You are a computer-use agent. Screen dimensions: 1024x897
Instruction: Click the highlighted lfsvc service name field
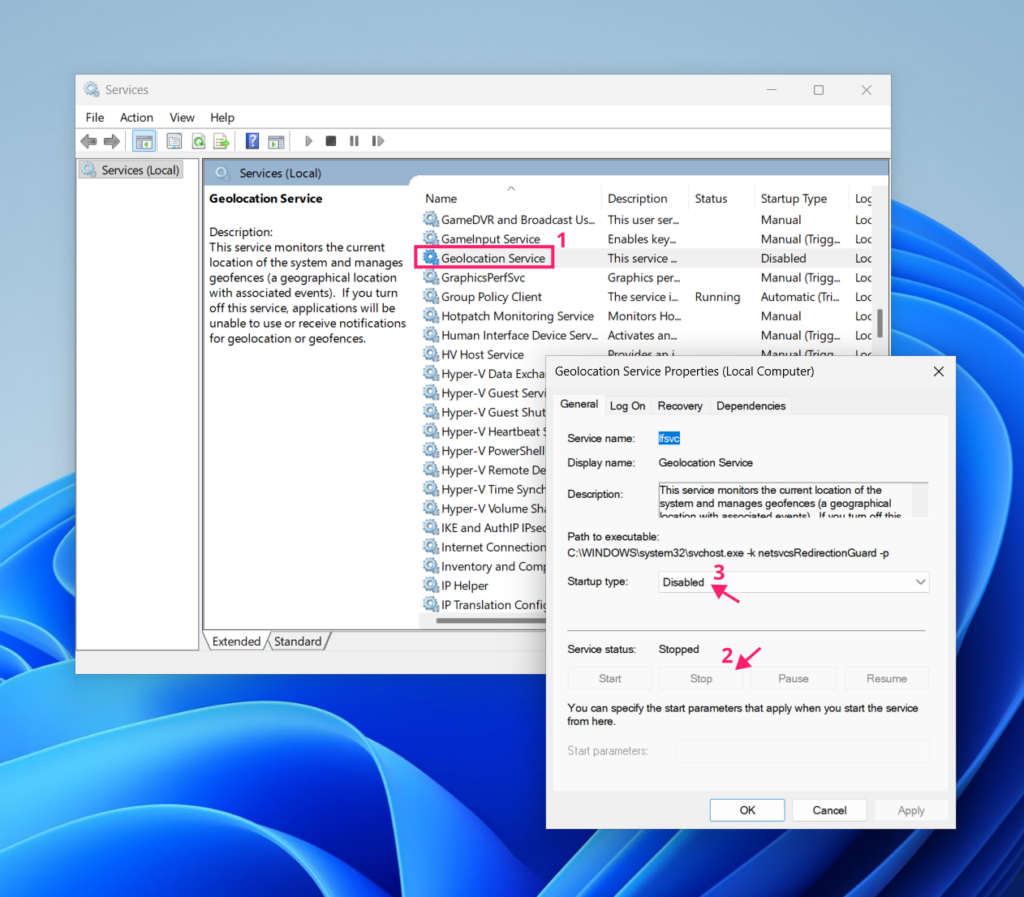click(x=669, y=438)
